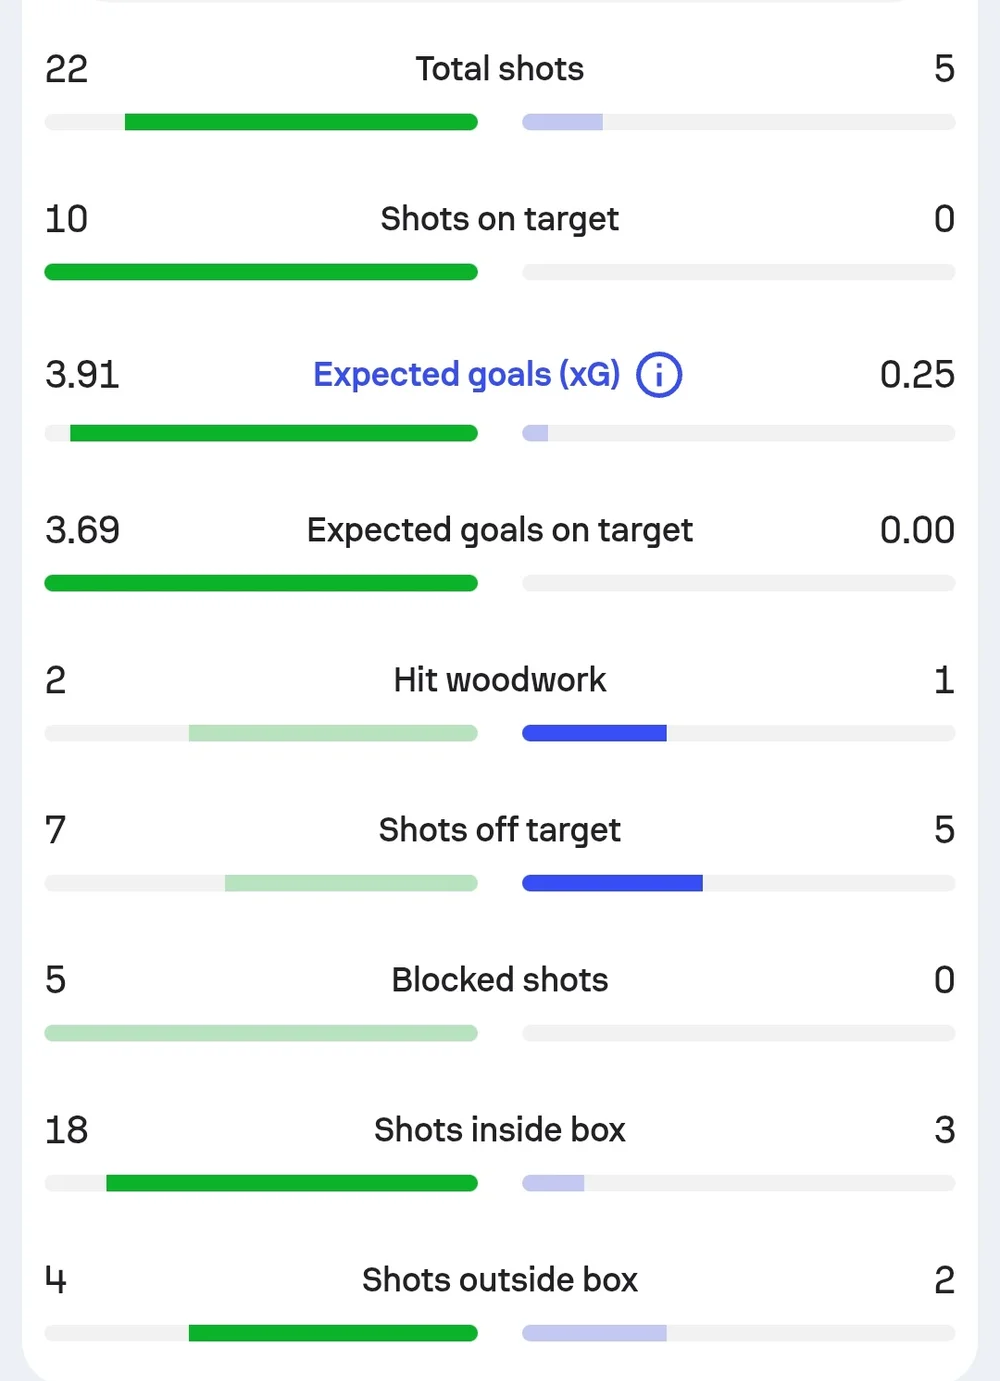Select the Shots inside box label

click(500, 1130)
